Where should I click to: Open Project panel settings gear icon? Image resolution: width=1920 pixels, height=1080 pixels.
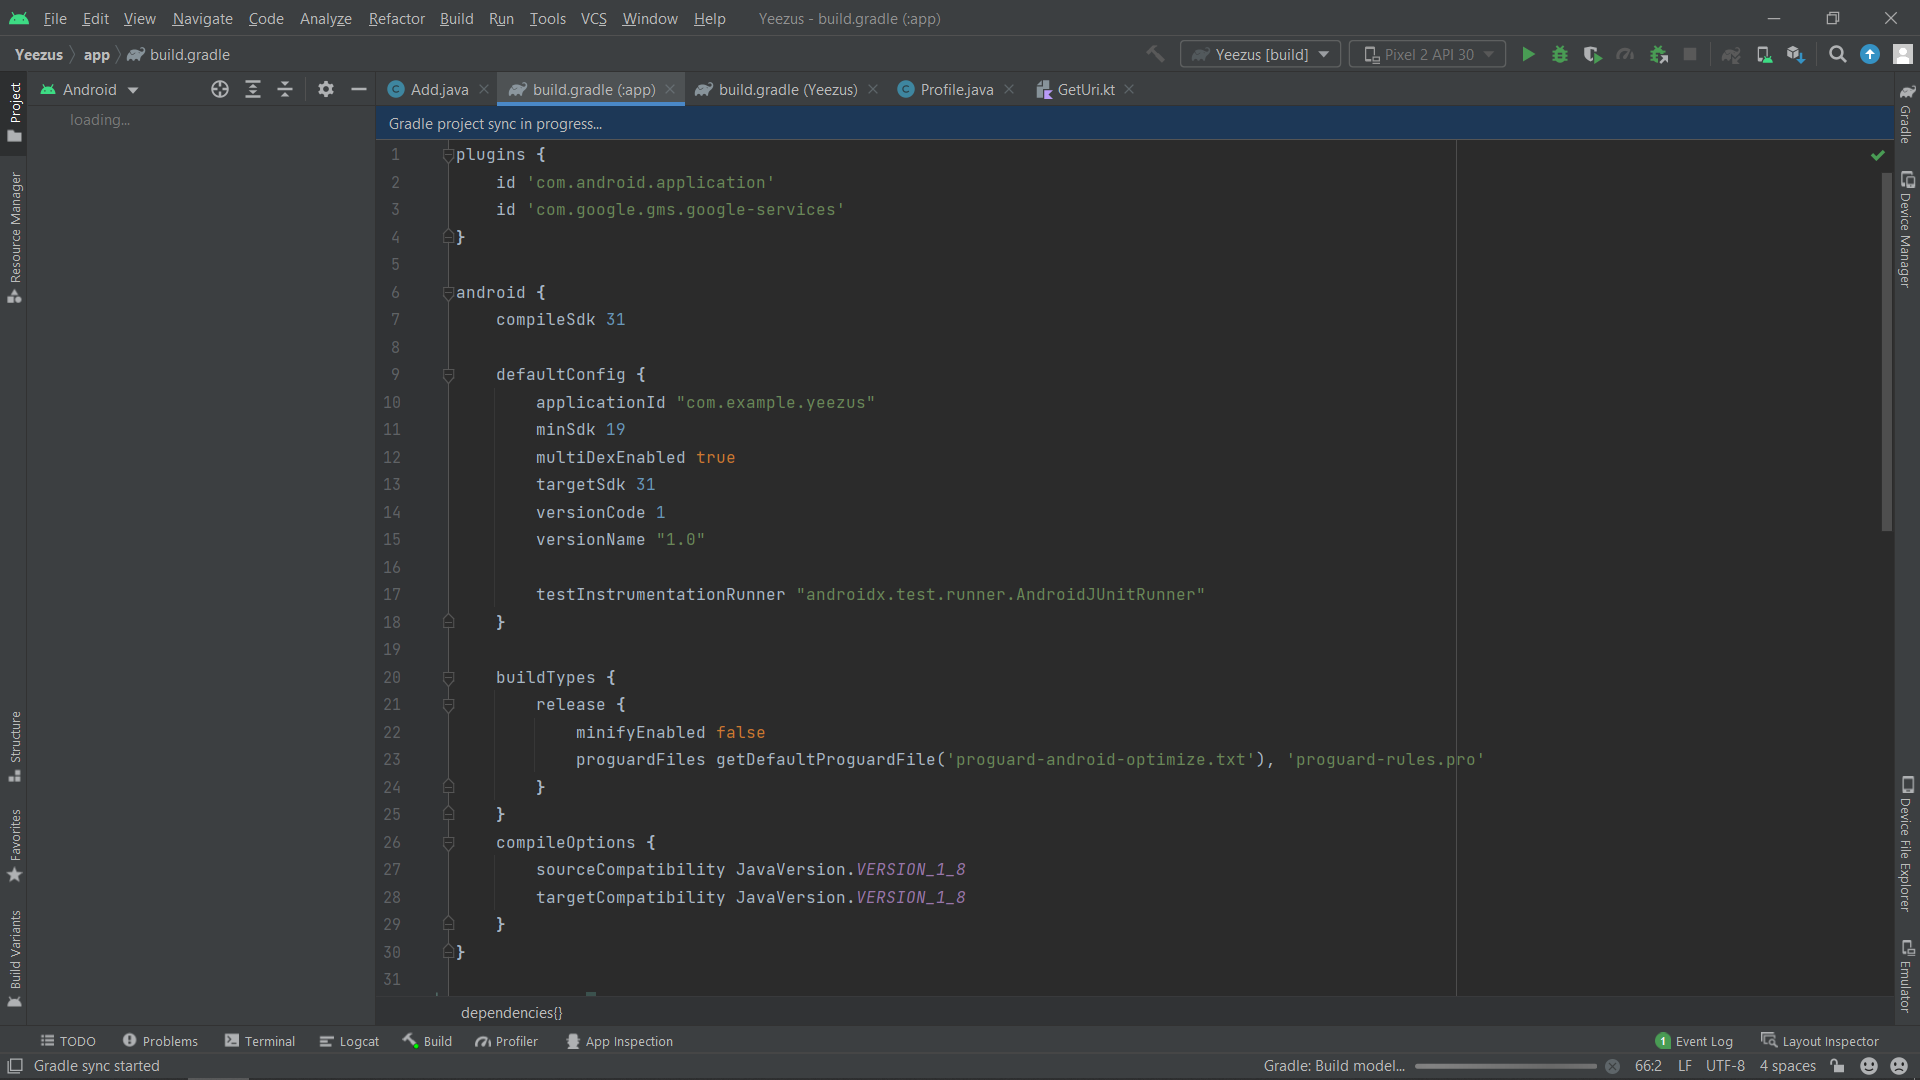tap(324, 89)
